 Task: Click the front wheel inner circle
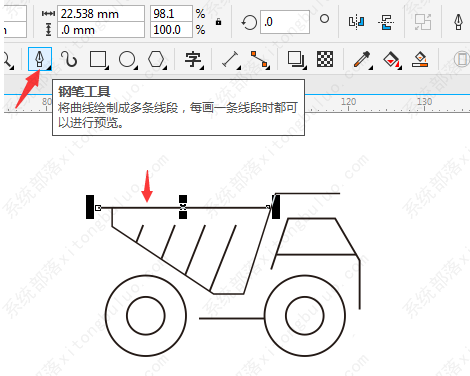[305, 315]
